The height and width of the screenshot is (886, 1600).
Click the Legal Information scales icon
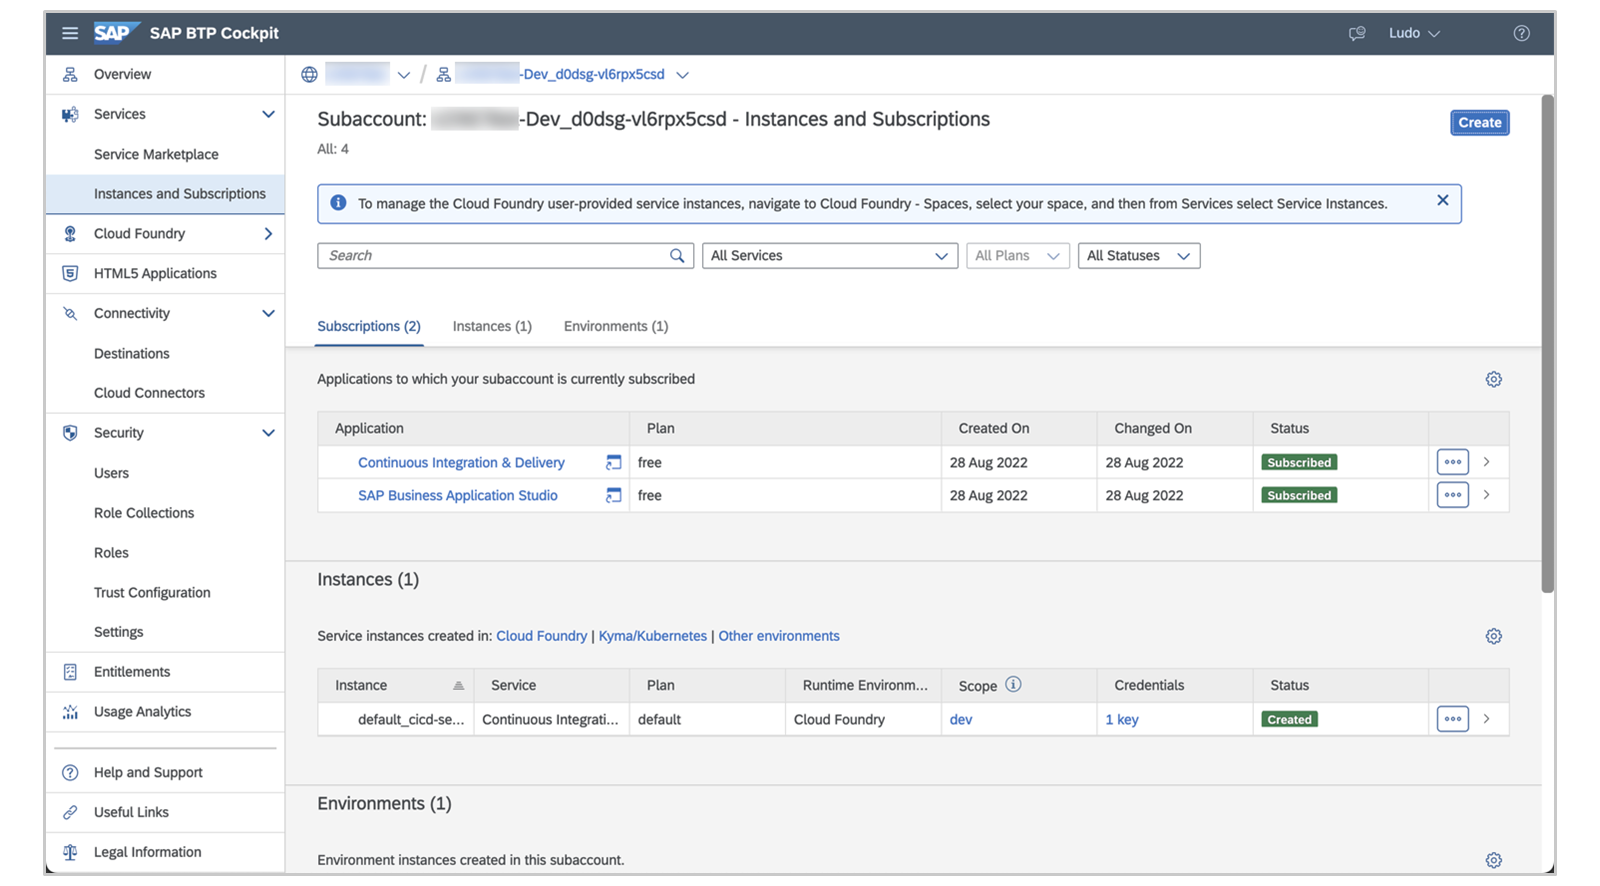70,852
